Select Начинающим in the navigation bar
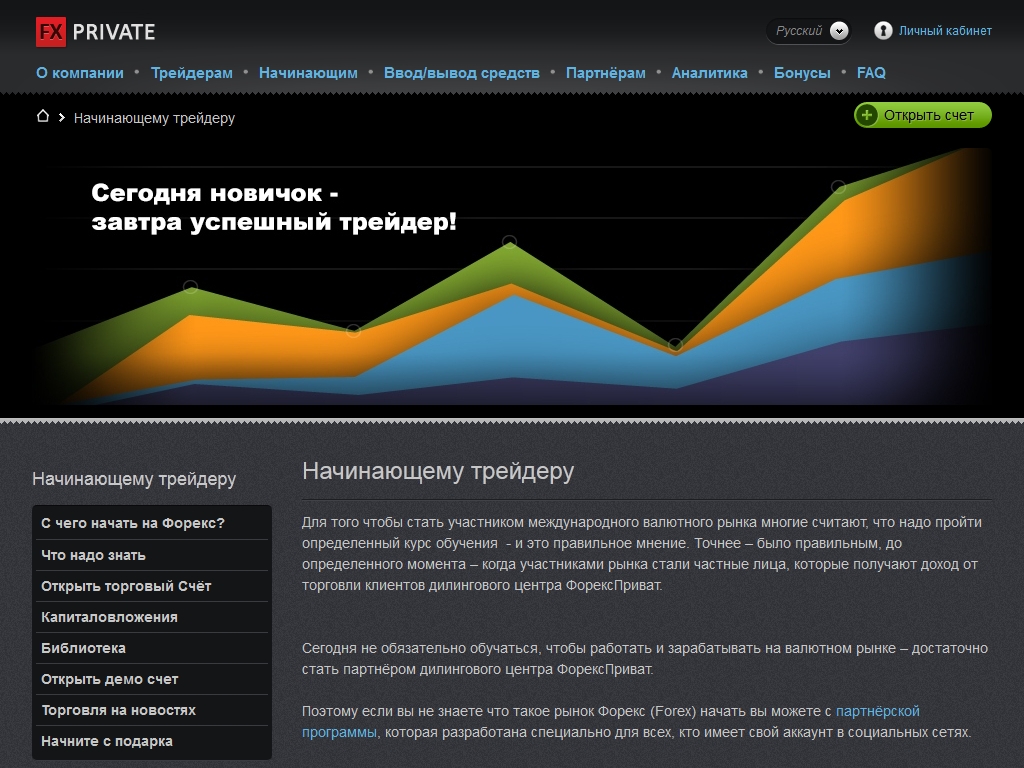Viewport: 1024px width, 768px height. (x=308, y=73)
